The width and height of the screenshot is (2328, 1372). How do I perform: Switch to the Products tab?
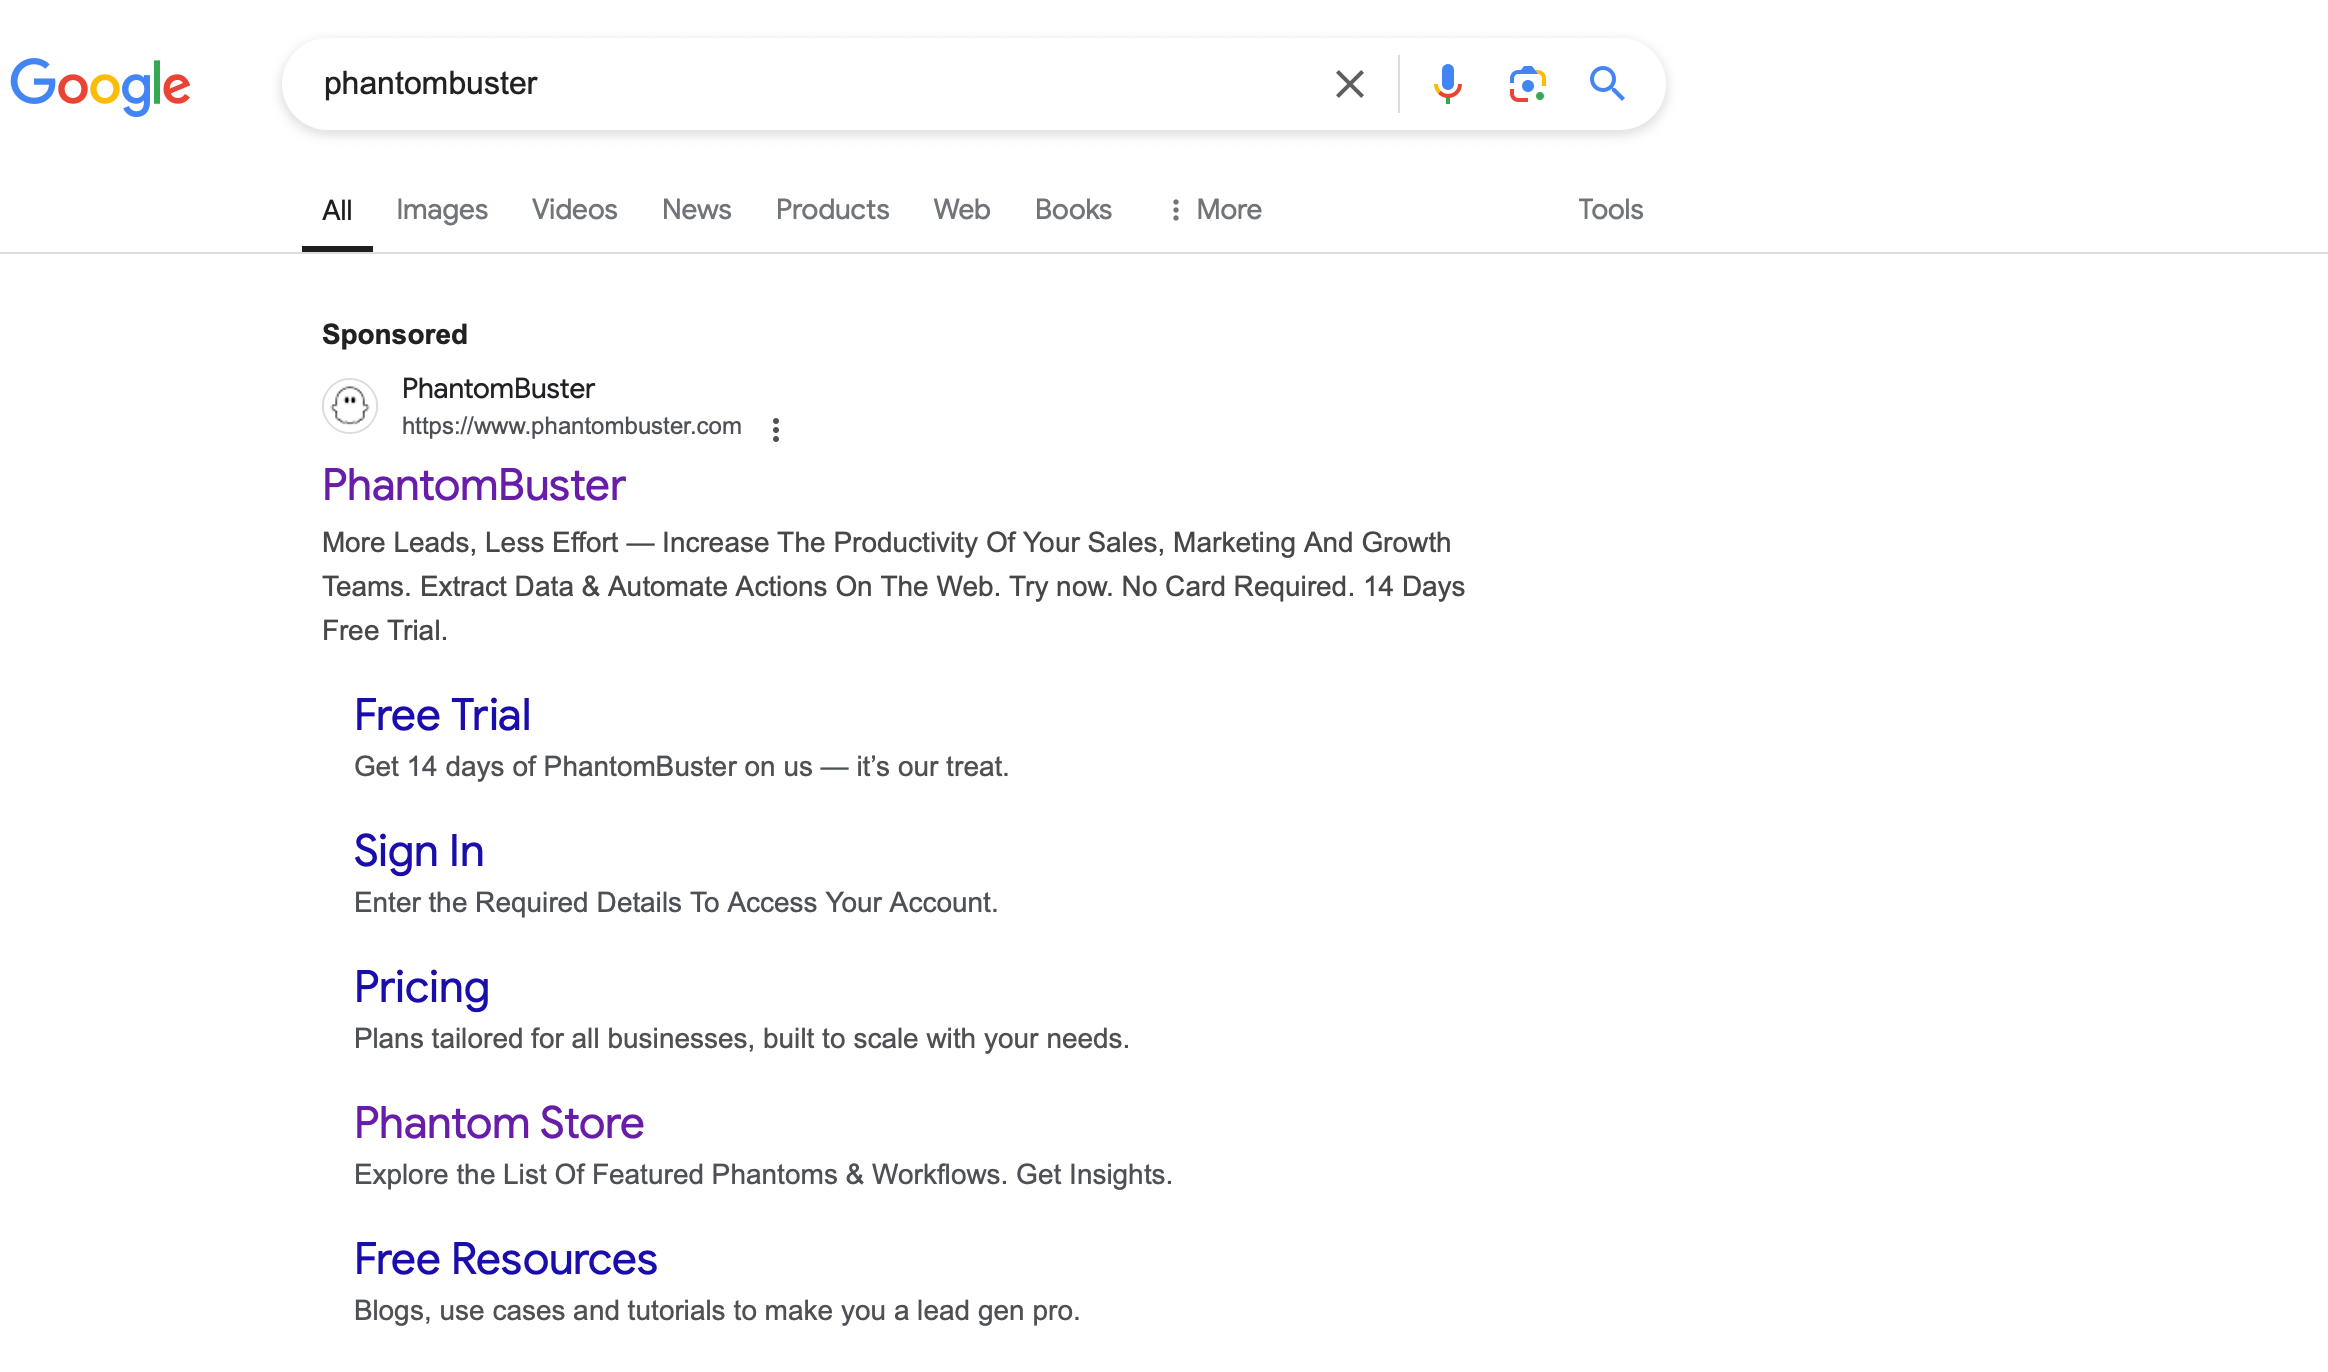click(832, 209)
